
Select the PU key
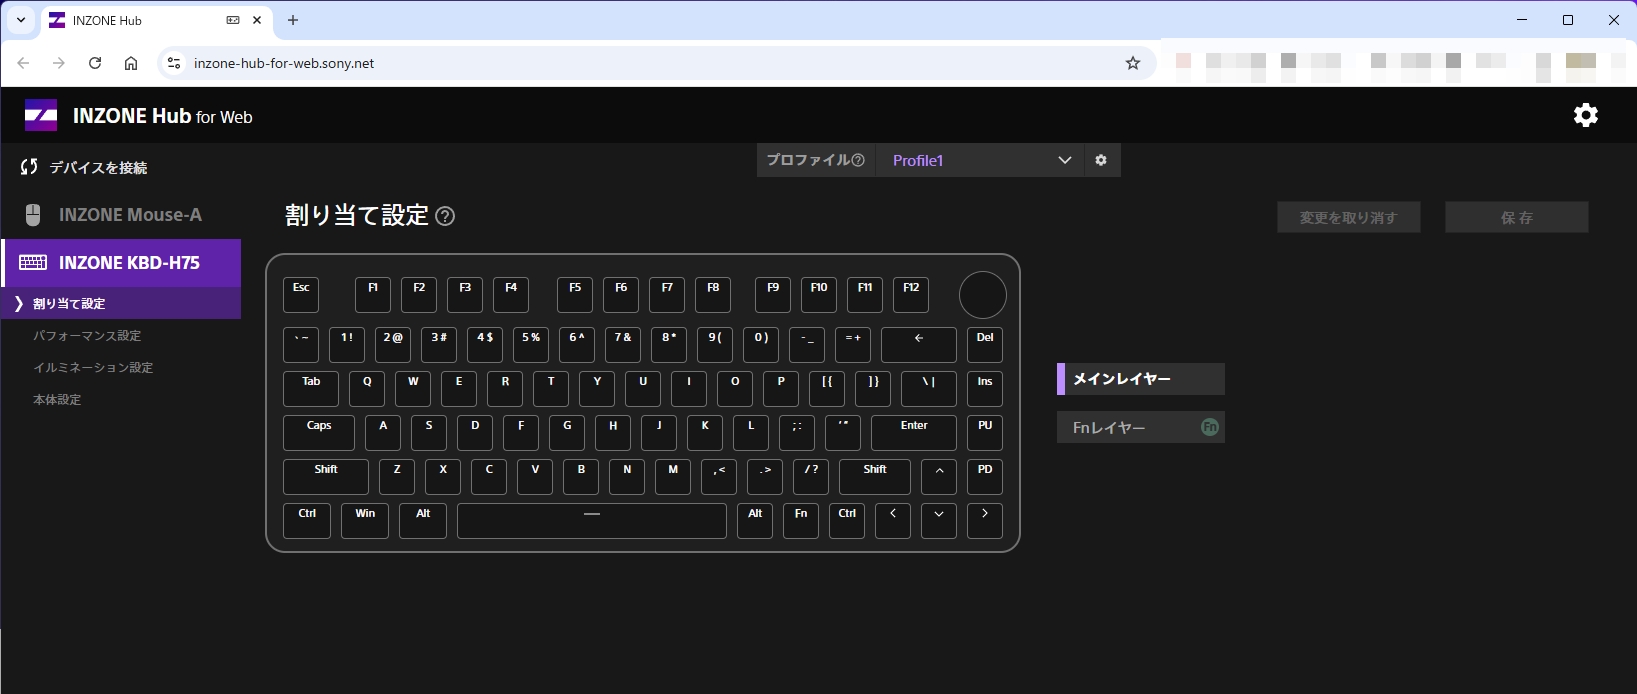point(985,433)
